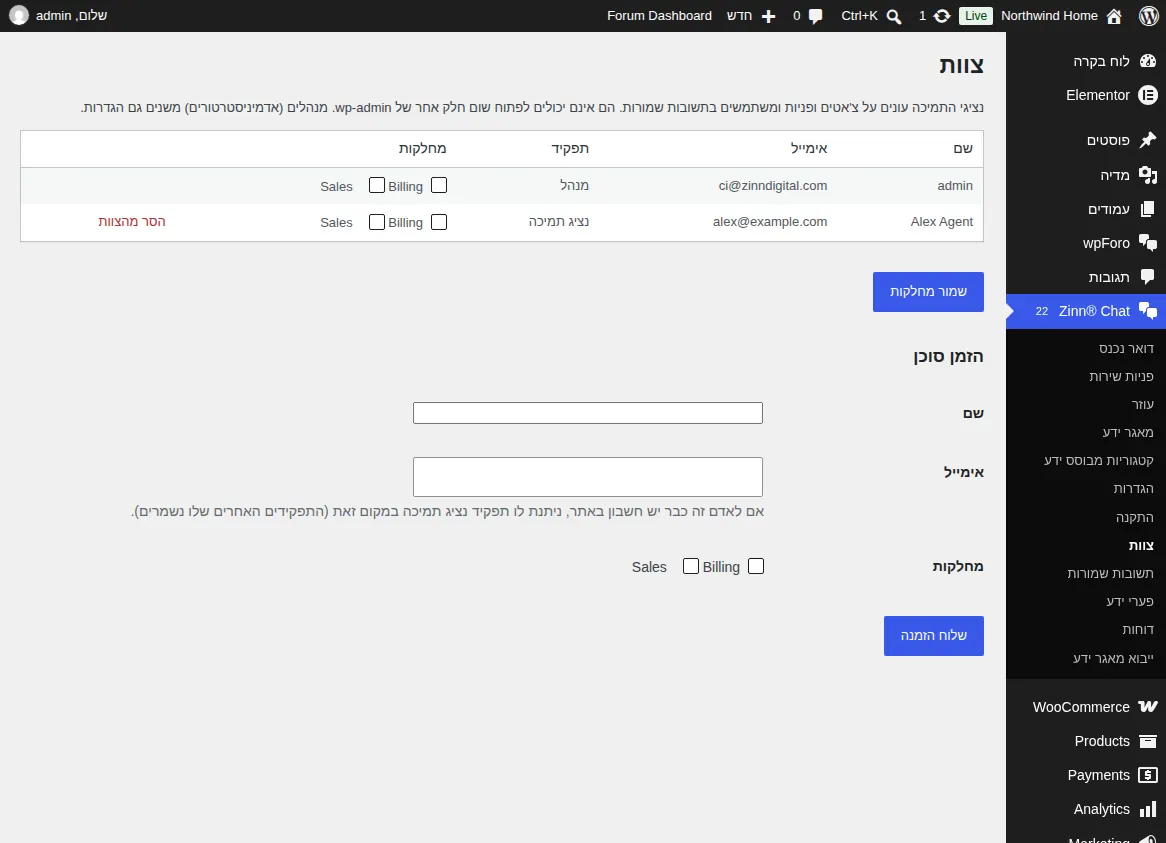Image resolution: width=1166 pixels, height=843 pixels.
Task: Click the Live status badge
Action: coord(976,16)
